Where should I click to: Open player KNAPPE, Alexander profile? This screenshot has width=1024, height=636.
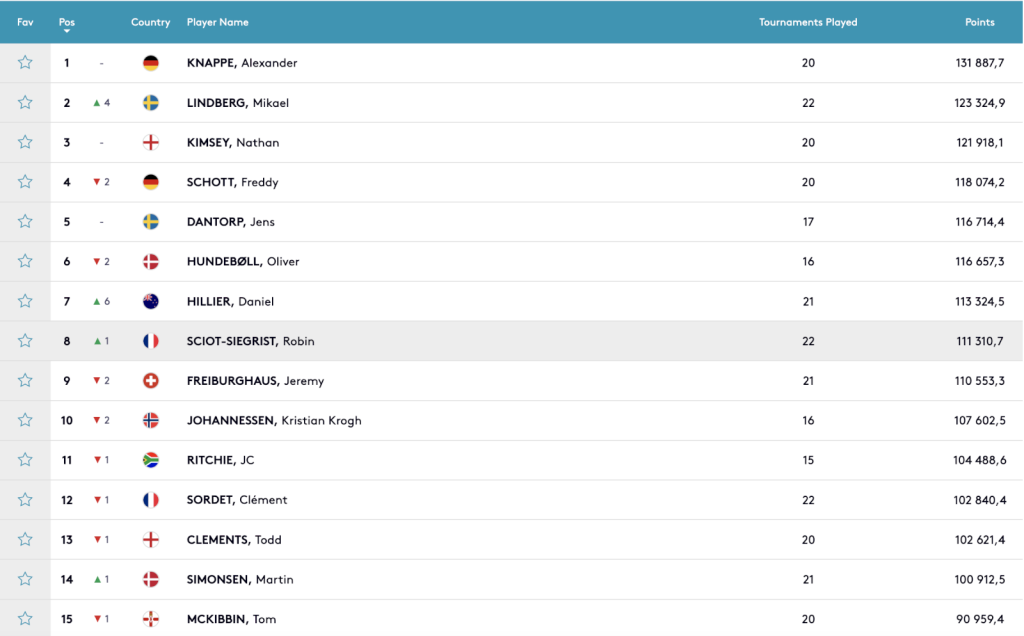click(x=241, y=63)
